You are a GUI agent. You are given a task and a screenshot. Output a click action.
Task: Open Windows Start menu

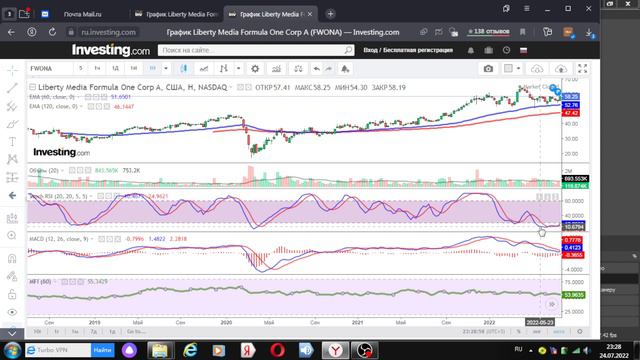tap(12, 350)
